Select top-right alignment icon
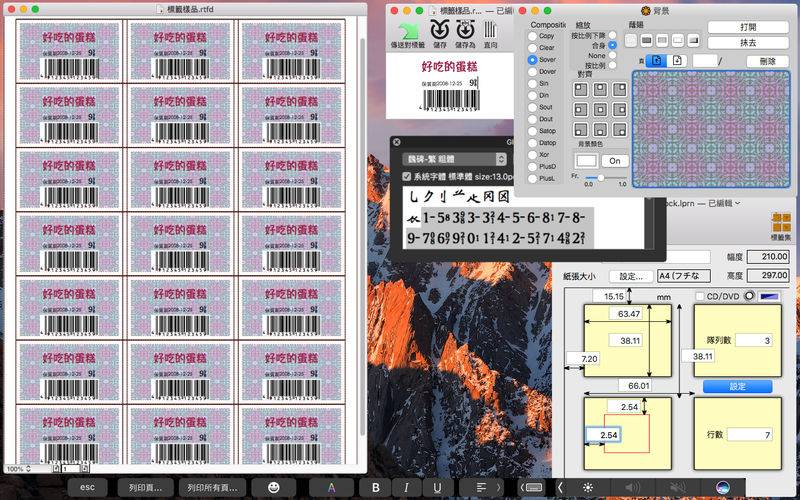Image resolution: width=800 pixels, height=500 pixels. point(619,90)
